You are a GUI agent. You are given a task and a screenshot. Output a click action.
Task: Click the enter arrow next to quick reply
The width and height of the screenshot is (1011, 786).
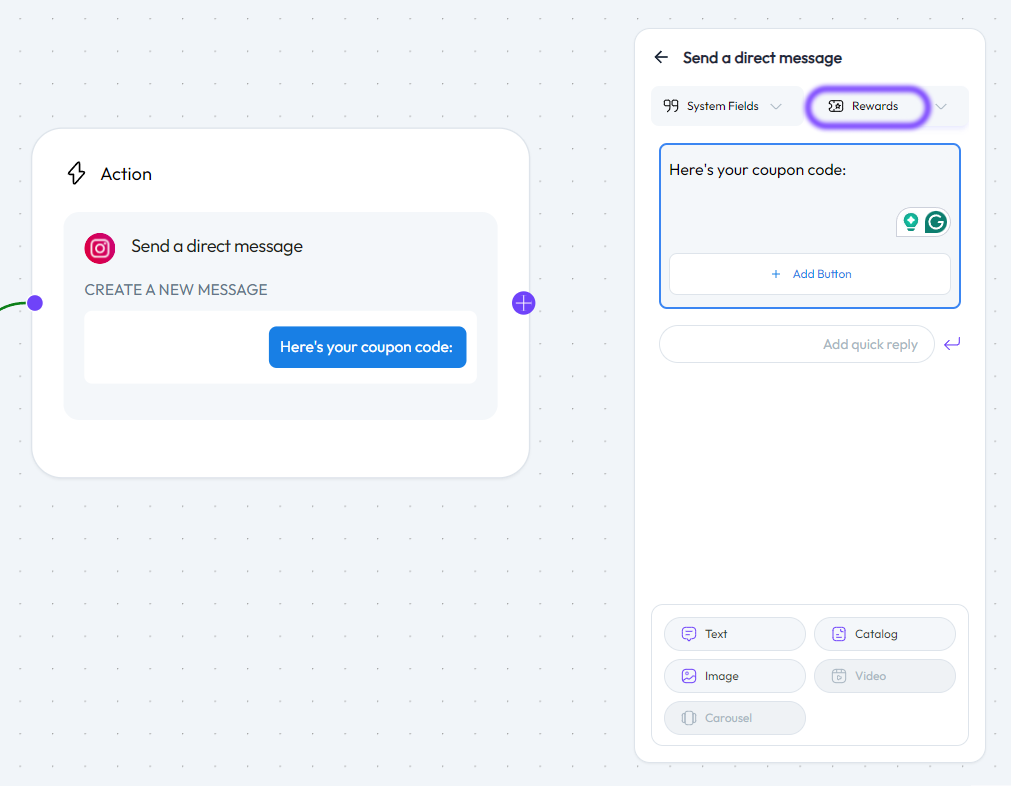point(952,344)
